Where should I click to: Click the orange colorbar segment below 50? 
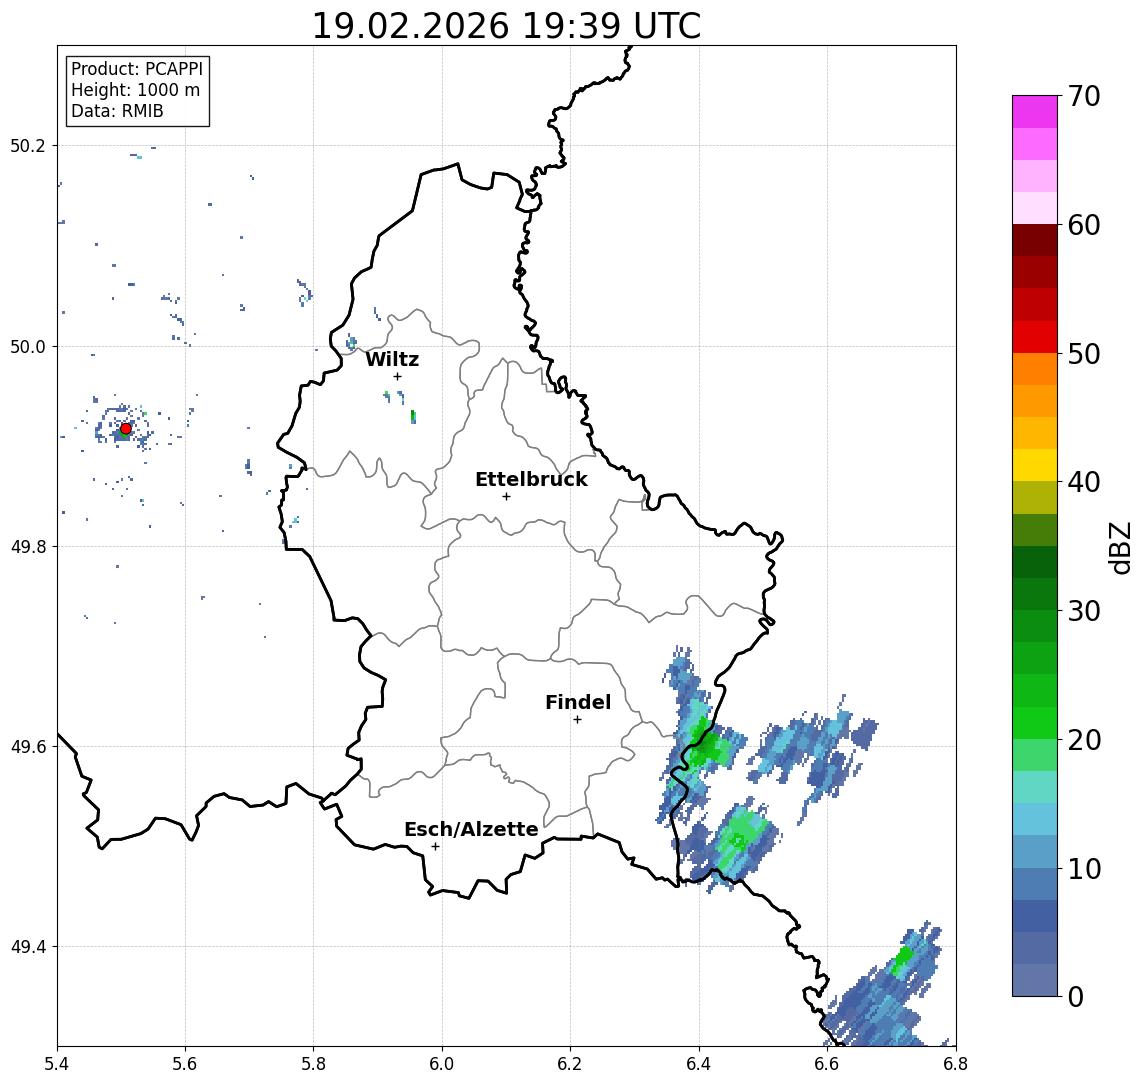click(1035, 369)
